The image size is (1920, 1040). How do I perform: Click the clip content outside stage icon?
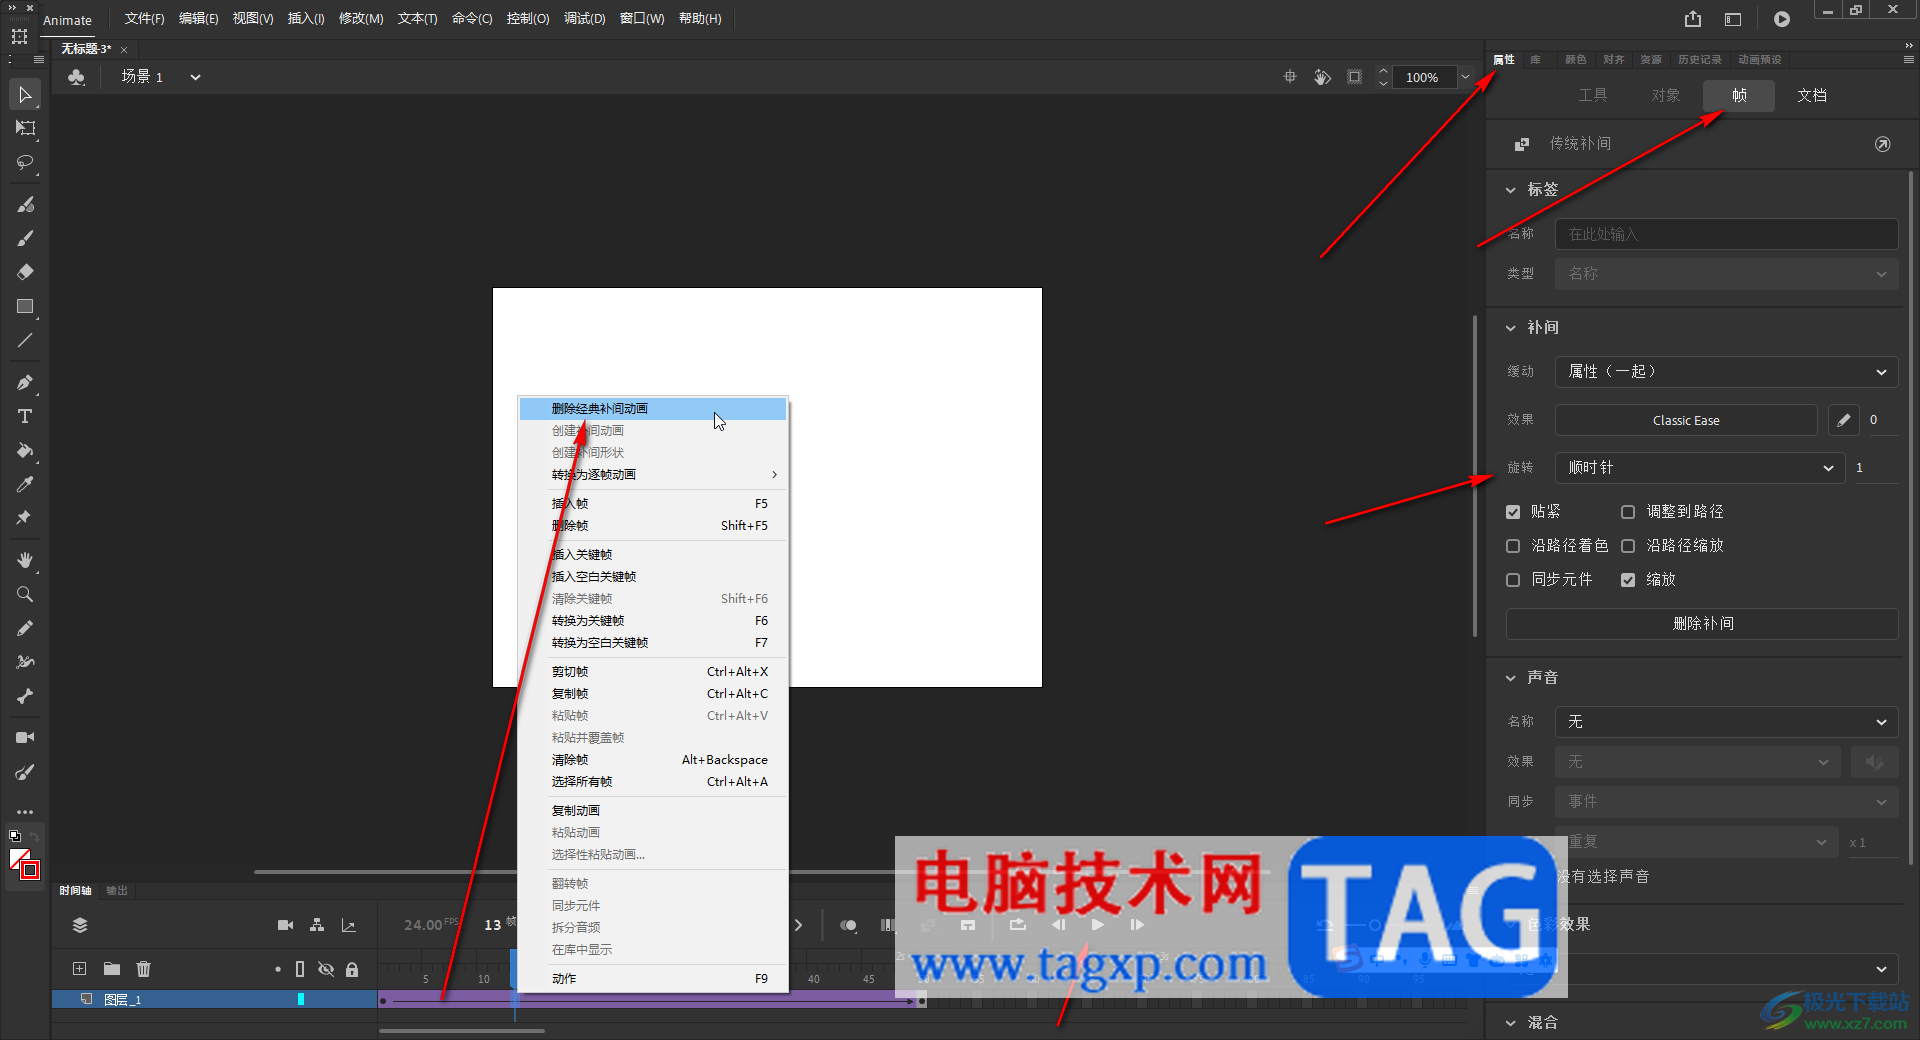tap(1354, 77)
